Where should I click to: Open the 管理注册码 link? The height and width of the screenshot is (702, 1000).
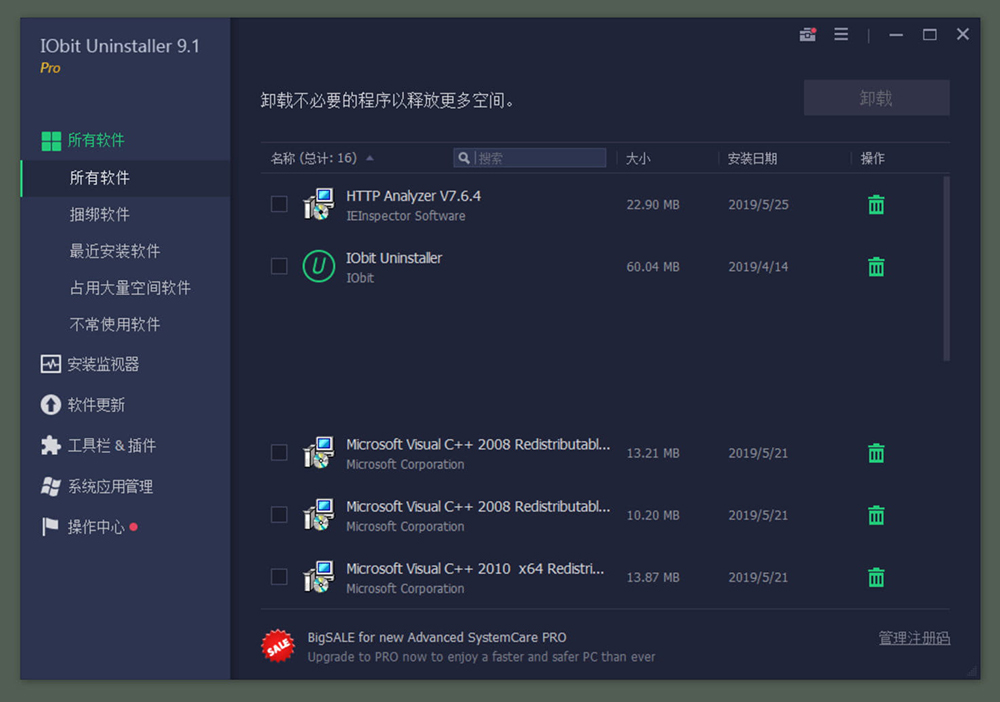[914, 638]
